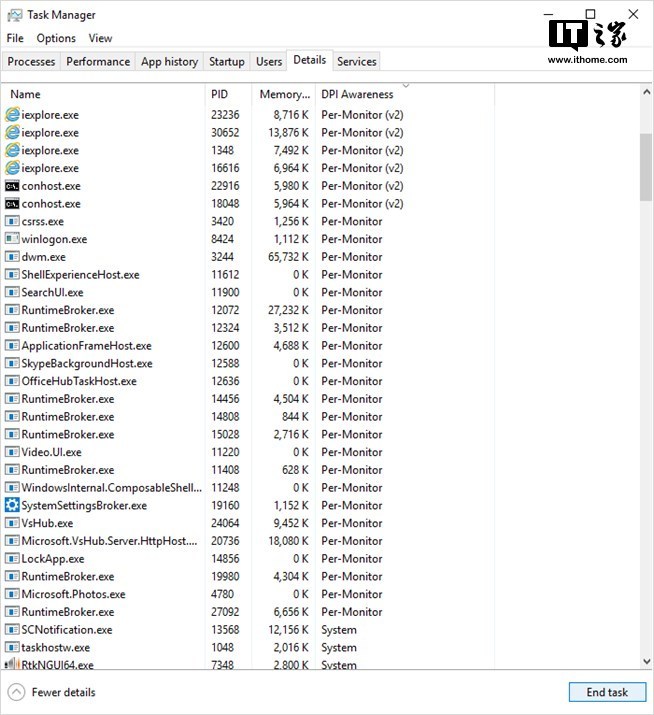This screenshot has width=654, height=715.
Task: Switch to the Performance tab
Action: [x=98, y=61]
